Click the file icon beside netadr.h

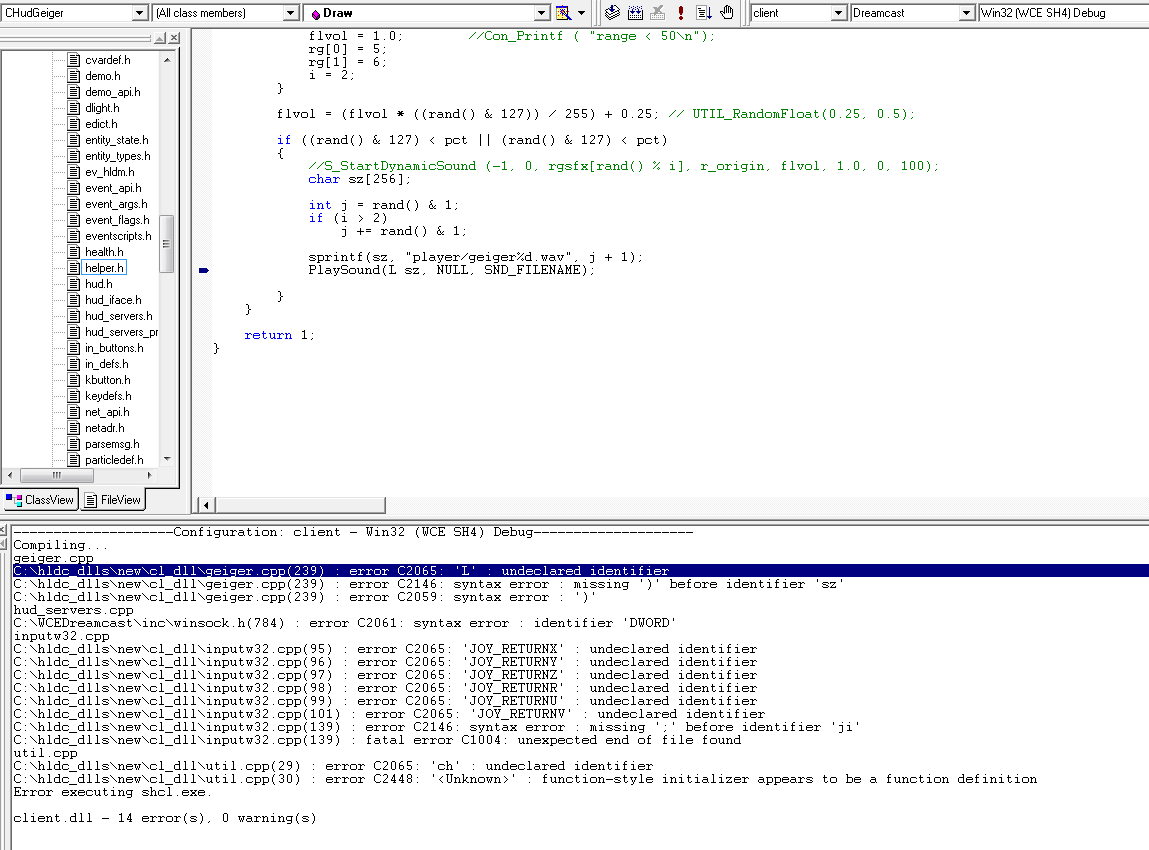click(x=73, y=428)
